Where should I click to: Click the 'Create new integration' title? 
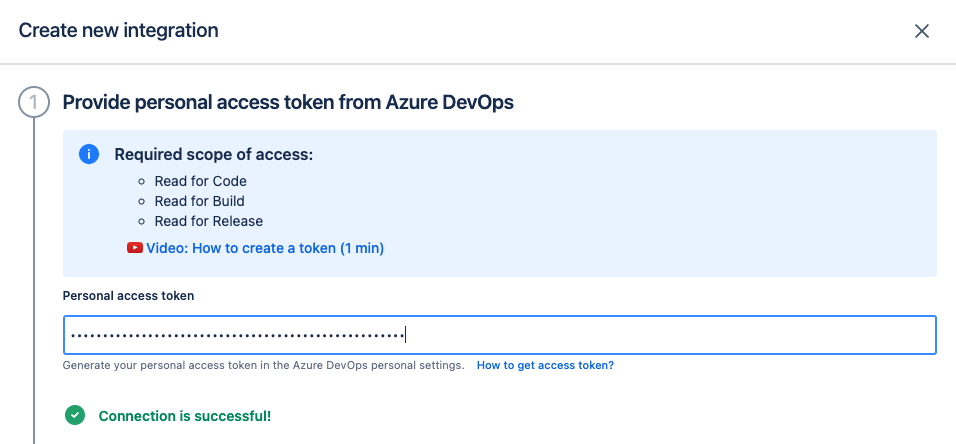pos(118,30)
